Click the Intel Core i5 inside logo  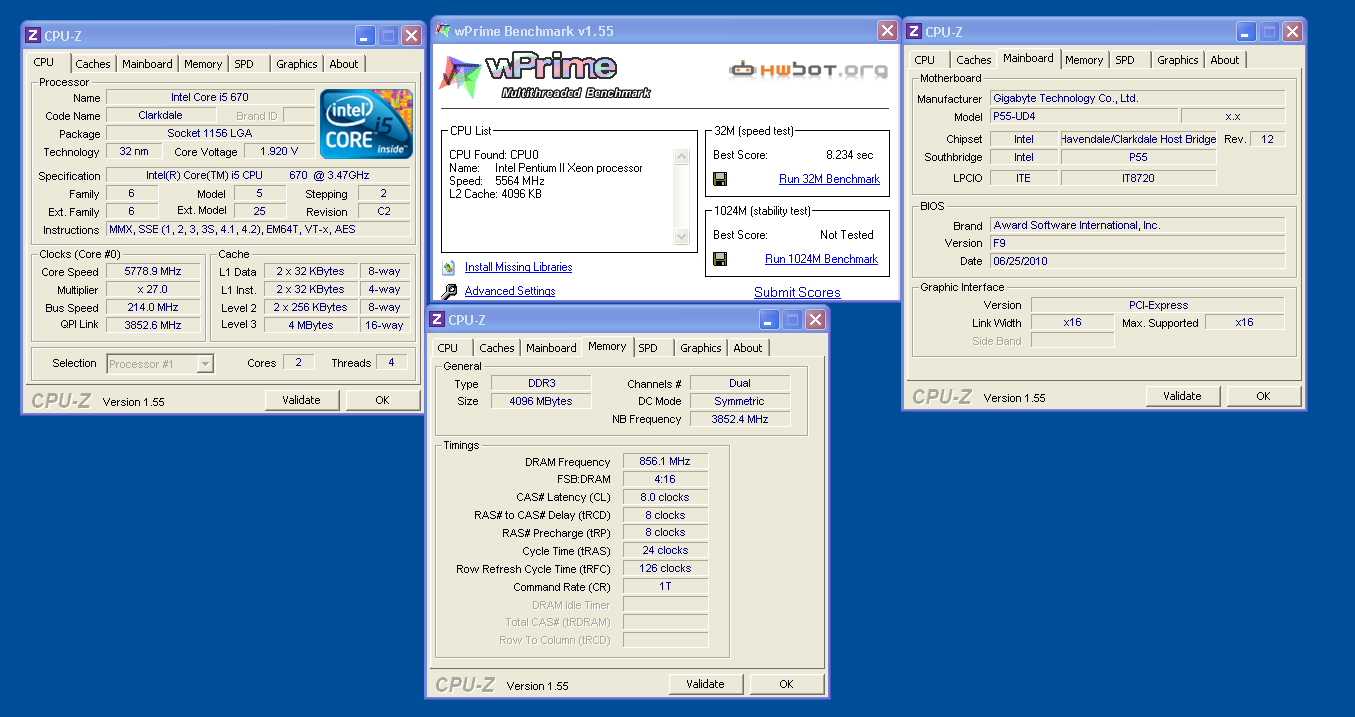click(366, 124)
